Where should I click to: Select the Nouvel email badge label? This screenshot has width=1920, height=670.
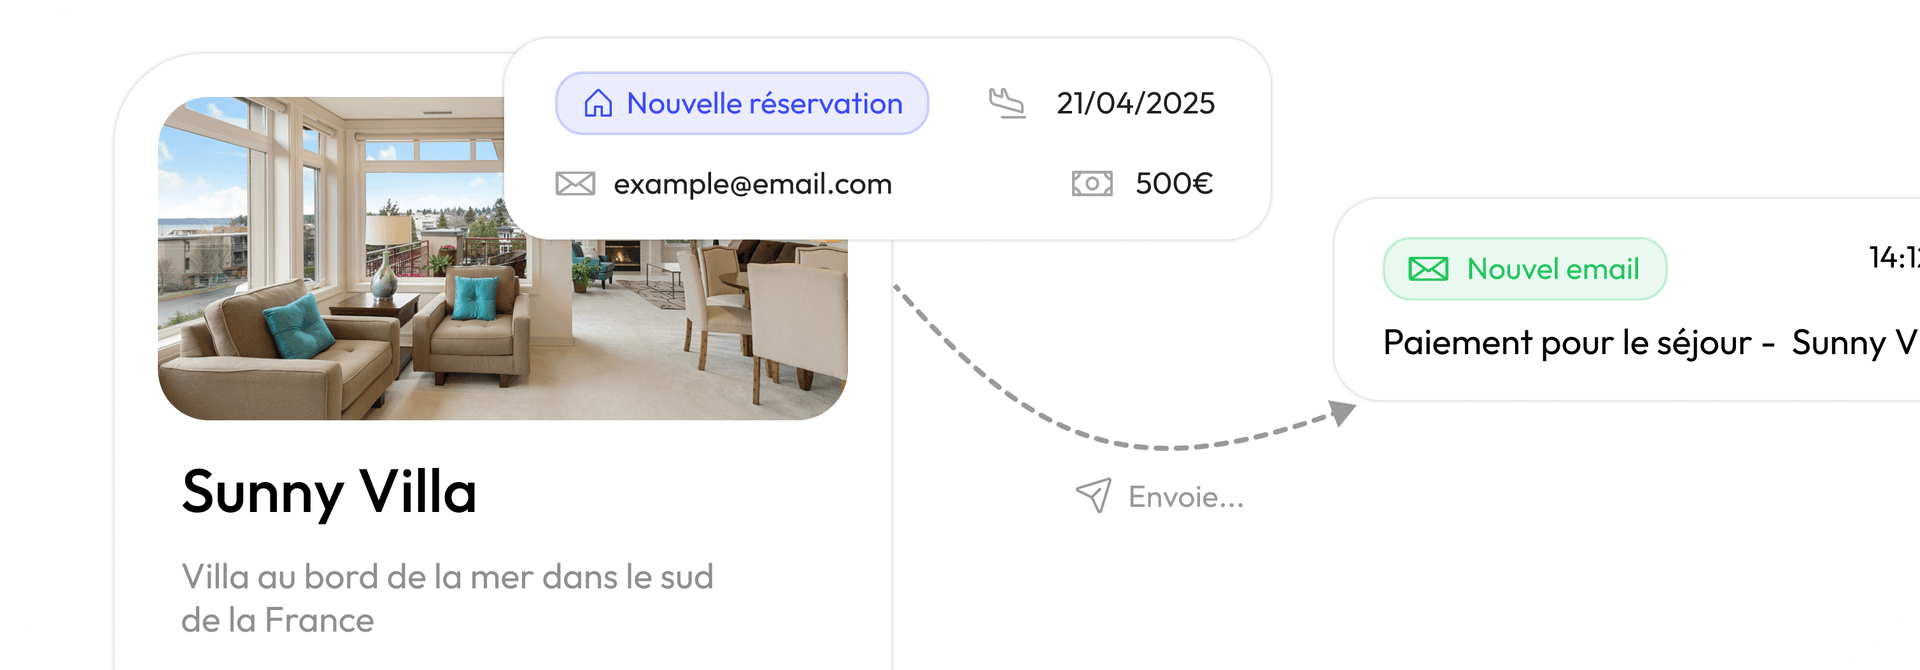point(1552,269)
